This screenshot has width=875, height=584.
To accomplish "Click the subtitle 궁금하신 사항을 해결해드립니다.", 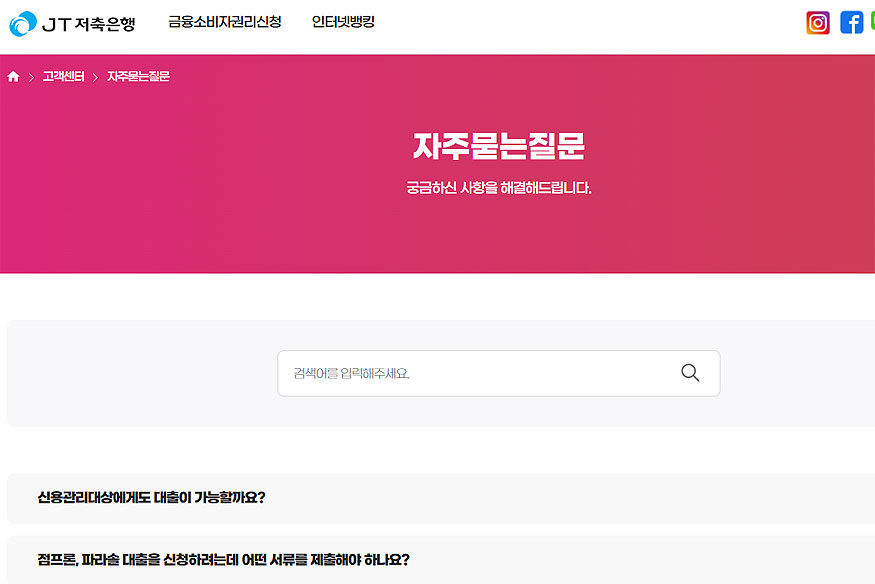I will click(x=498, y=188).
